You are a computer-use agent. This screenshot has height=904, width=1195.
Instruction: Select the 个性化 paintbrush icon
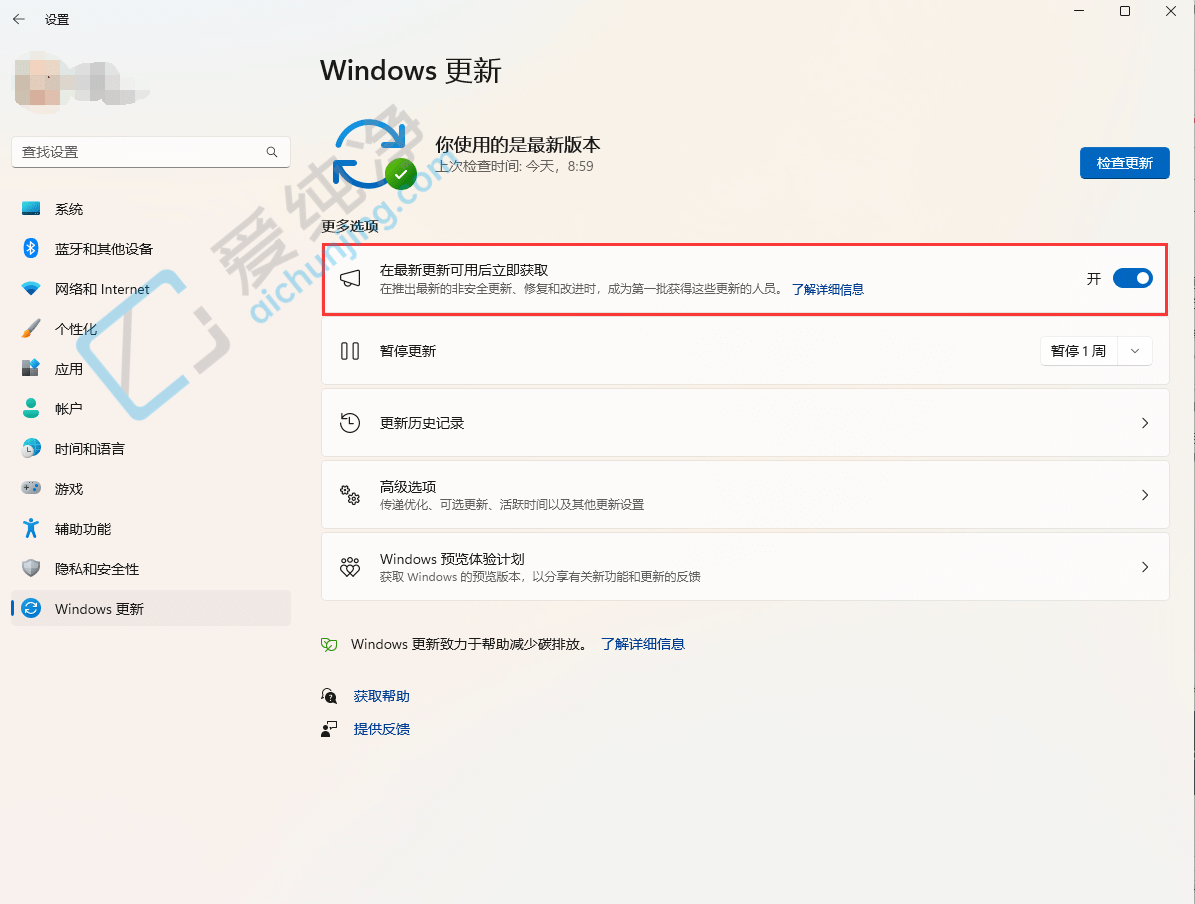(x=28, y=328)
